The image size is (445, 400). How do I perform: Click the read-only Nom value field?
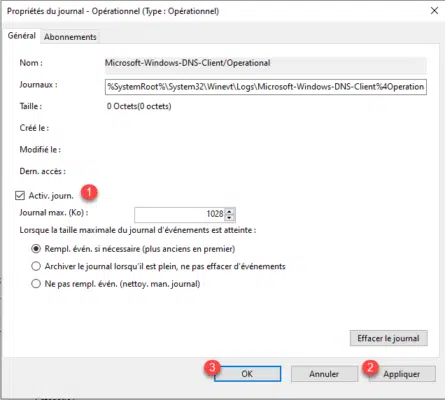tap(266, 65)
